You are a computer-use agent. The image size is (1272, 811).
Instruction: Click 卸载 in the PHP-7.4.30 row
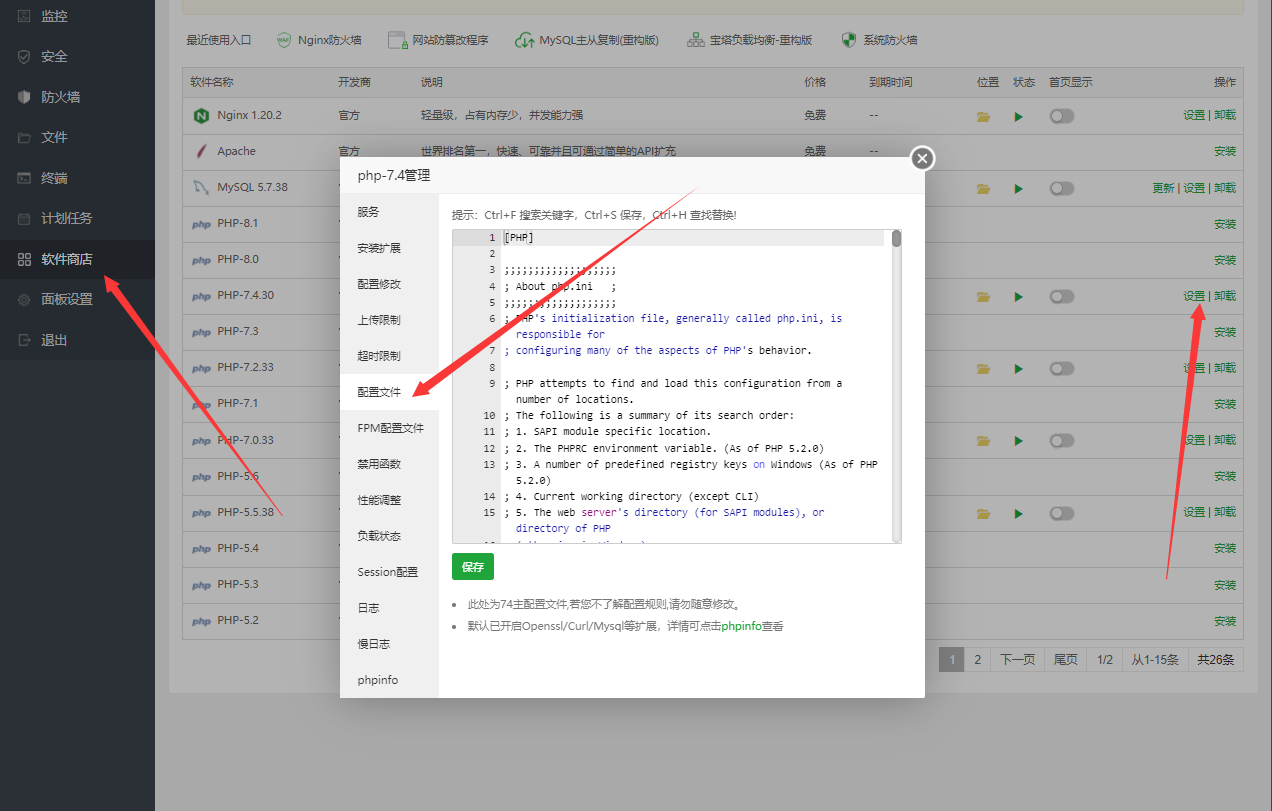tap(1225, 296)
